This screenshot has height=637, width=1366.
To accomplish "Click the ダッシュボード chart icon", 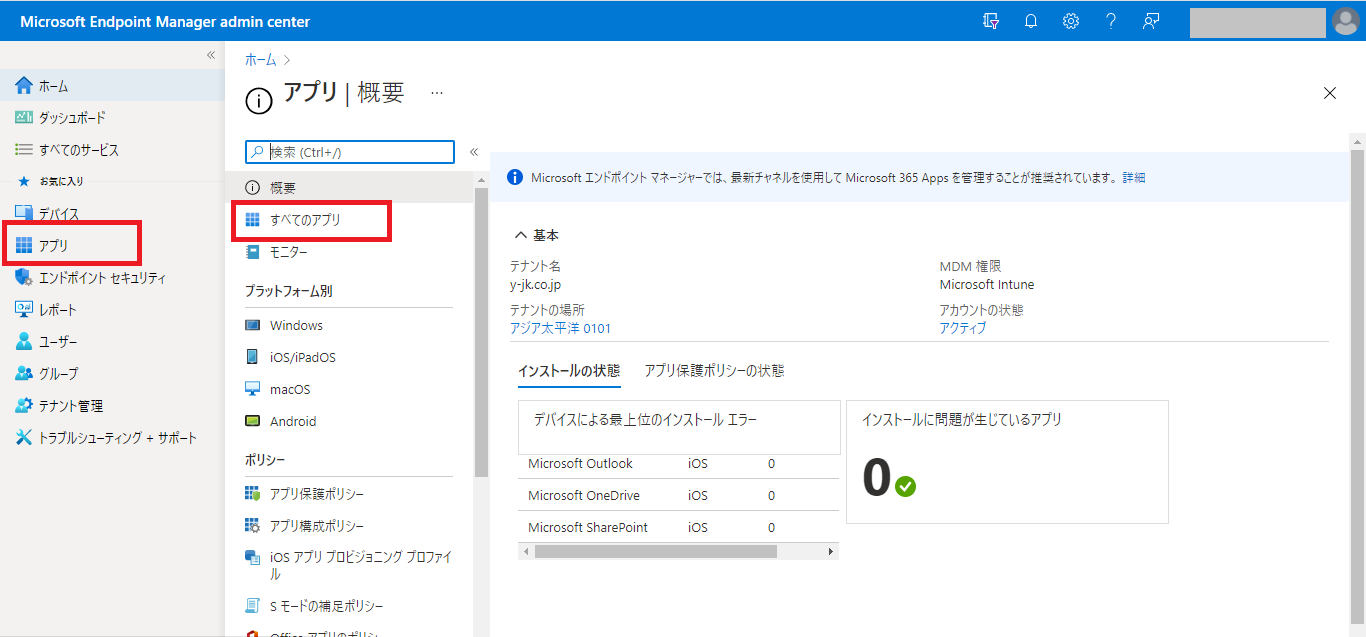I will [x=25, y=118].
